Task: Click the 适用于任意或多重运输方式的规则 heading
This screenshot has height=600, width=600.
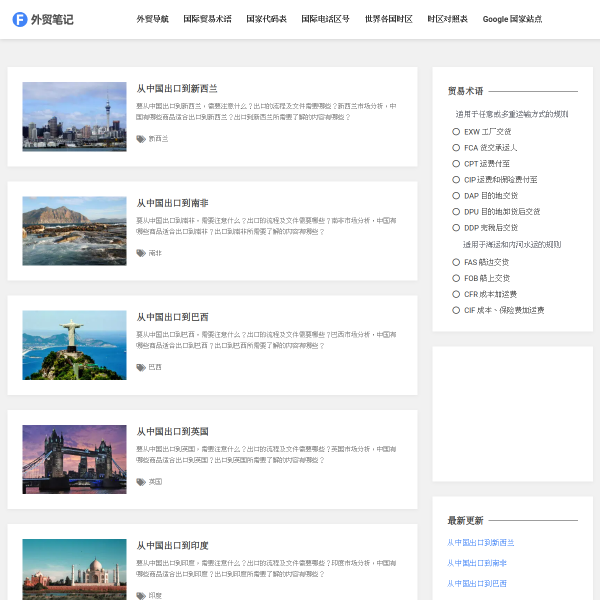Action: 512,114
